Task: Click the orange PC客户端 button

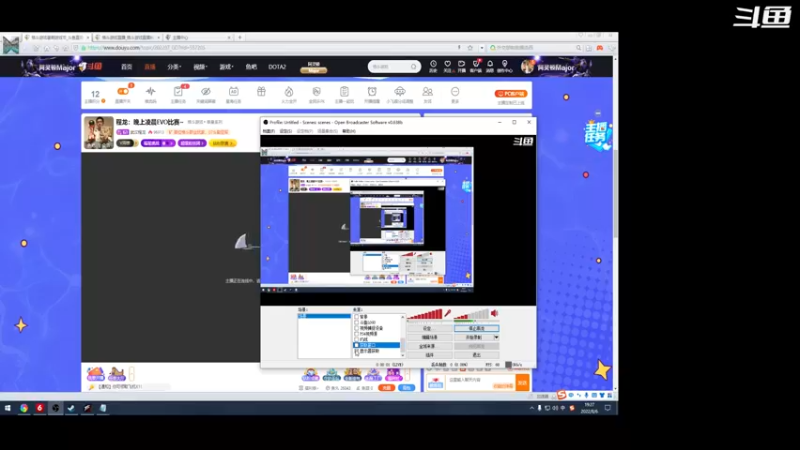Action: 511,93
